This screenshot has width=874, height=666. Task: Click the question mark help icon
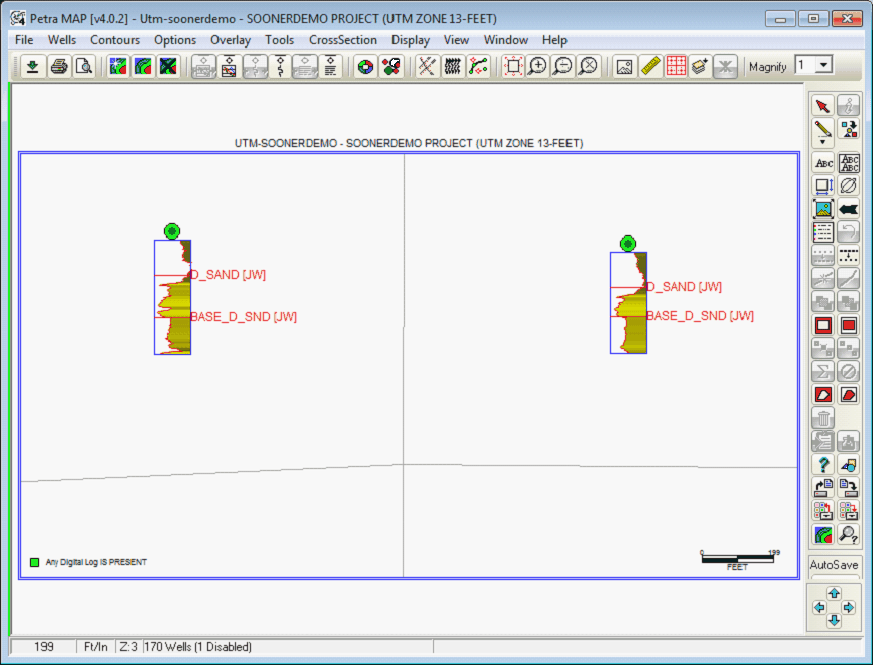823,464
